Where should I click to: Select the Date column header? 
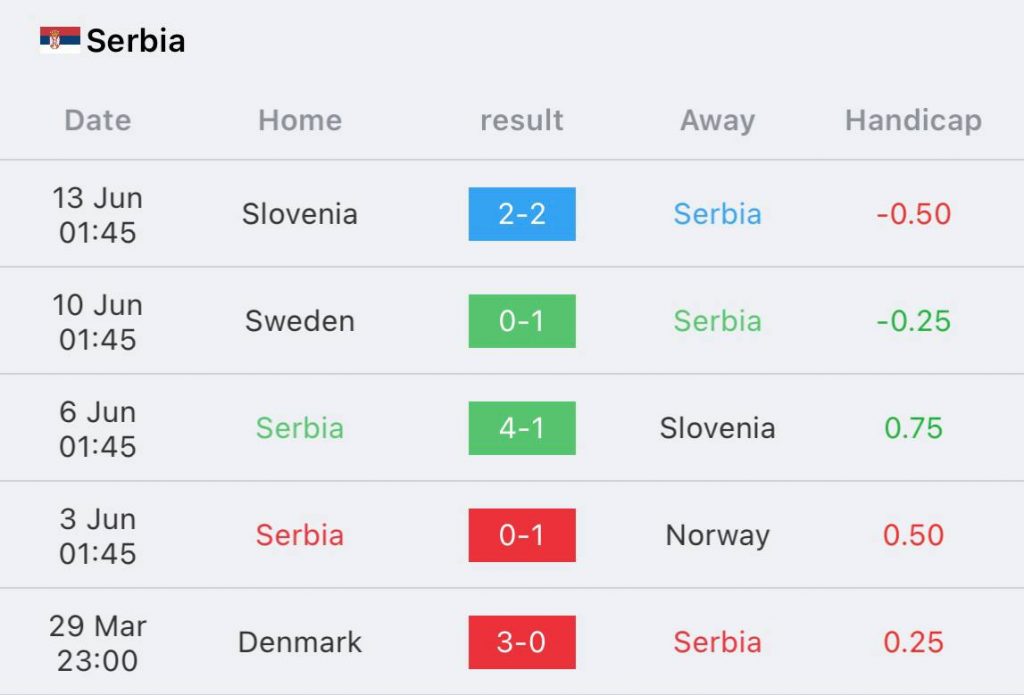click(98, 120)
